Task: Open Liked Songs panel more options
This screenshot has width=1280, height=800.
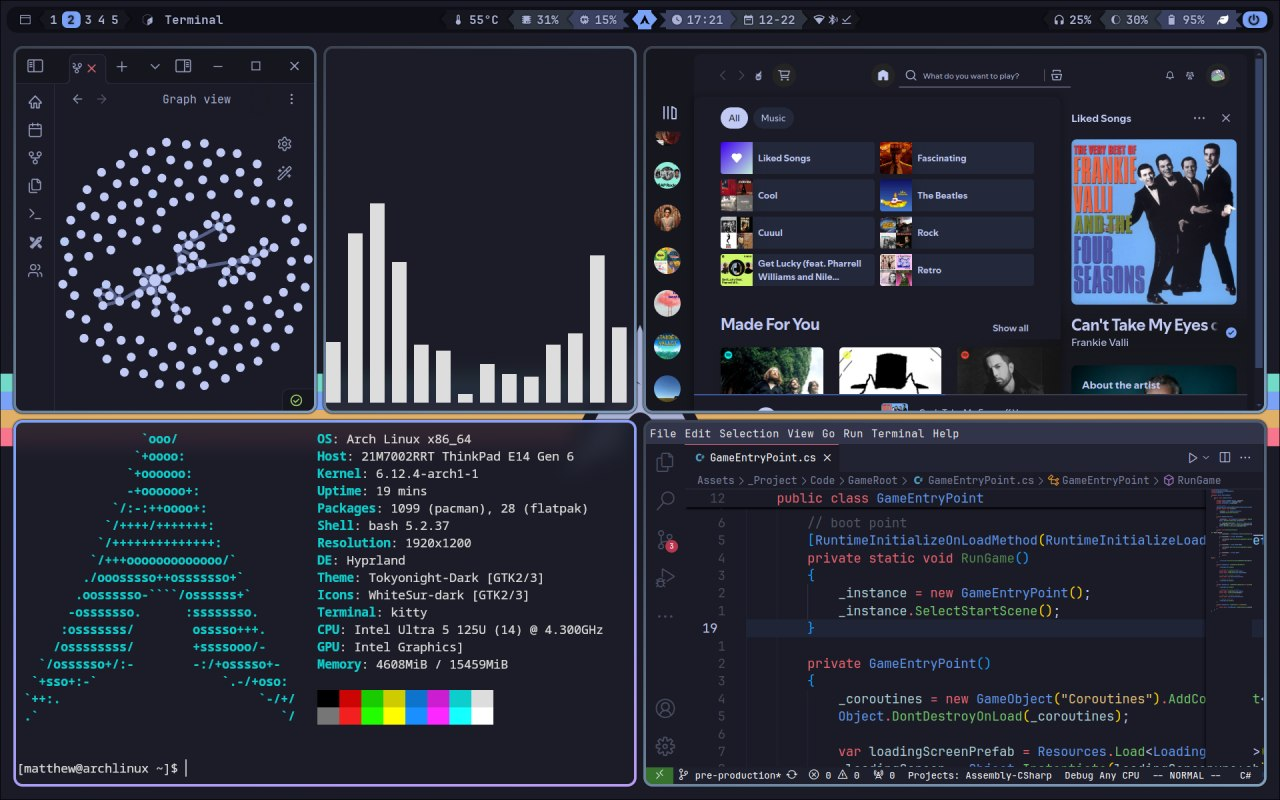Action: 1199,118
